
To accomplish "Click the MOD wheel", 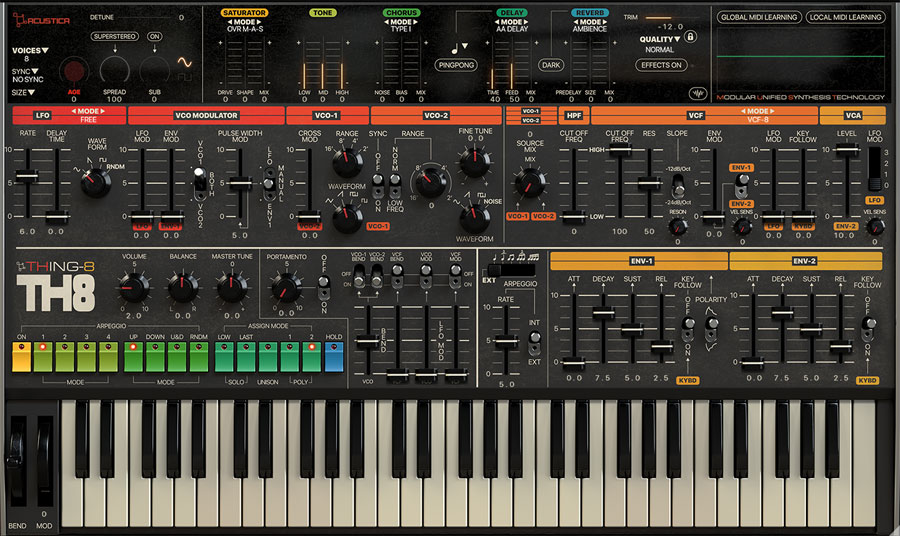I will pyautogui.click(x=45, y=459).
